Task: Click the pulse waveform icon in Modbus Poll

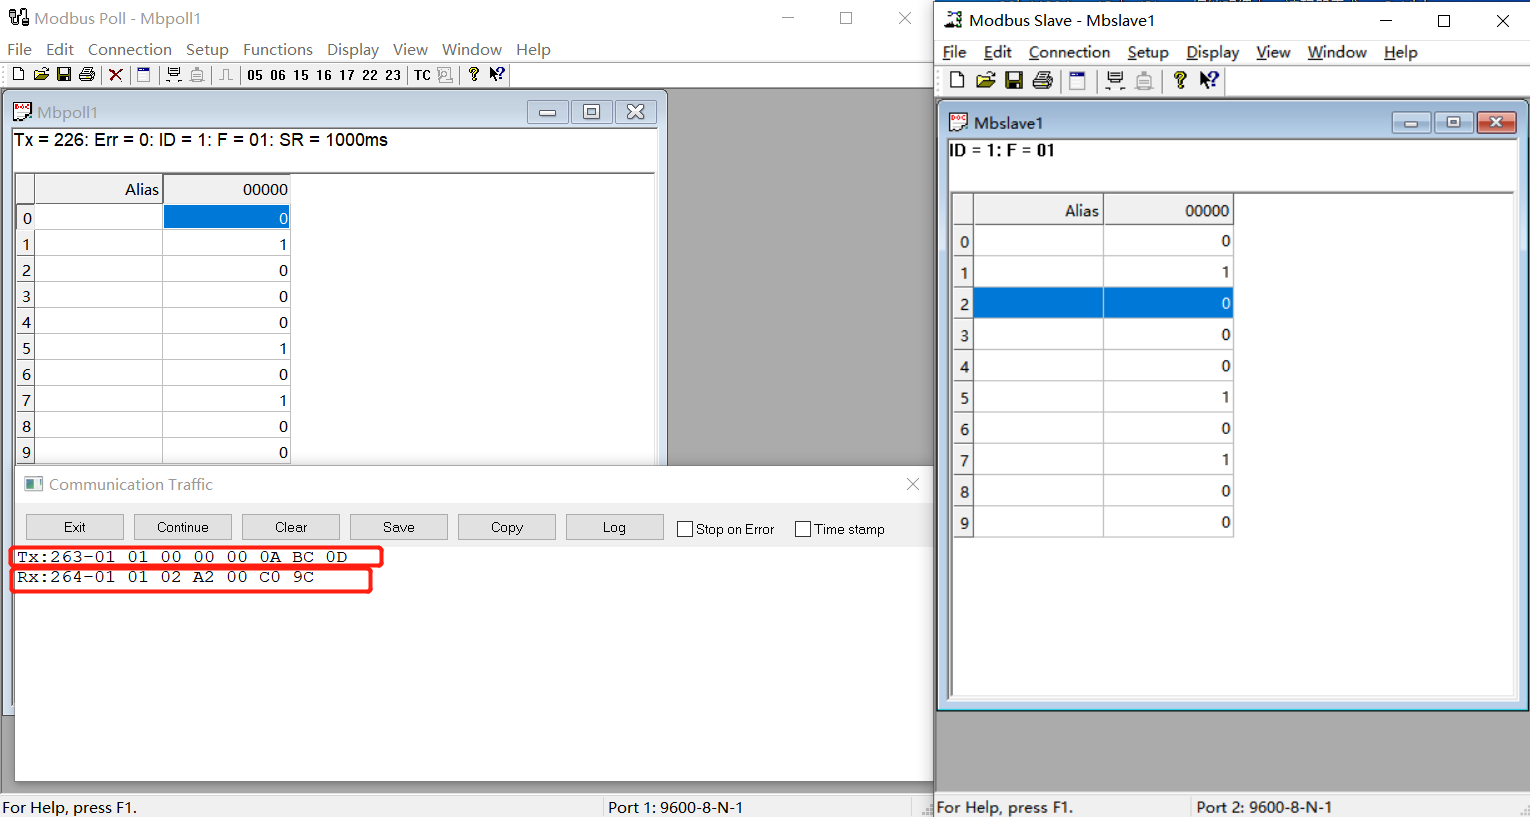Action: pos(227,74)
